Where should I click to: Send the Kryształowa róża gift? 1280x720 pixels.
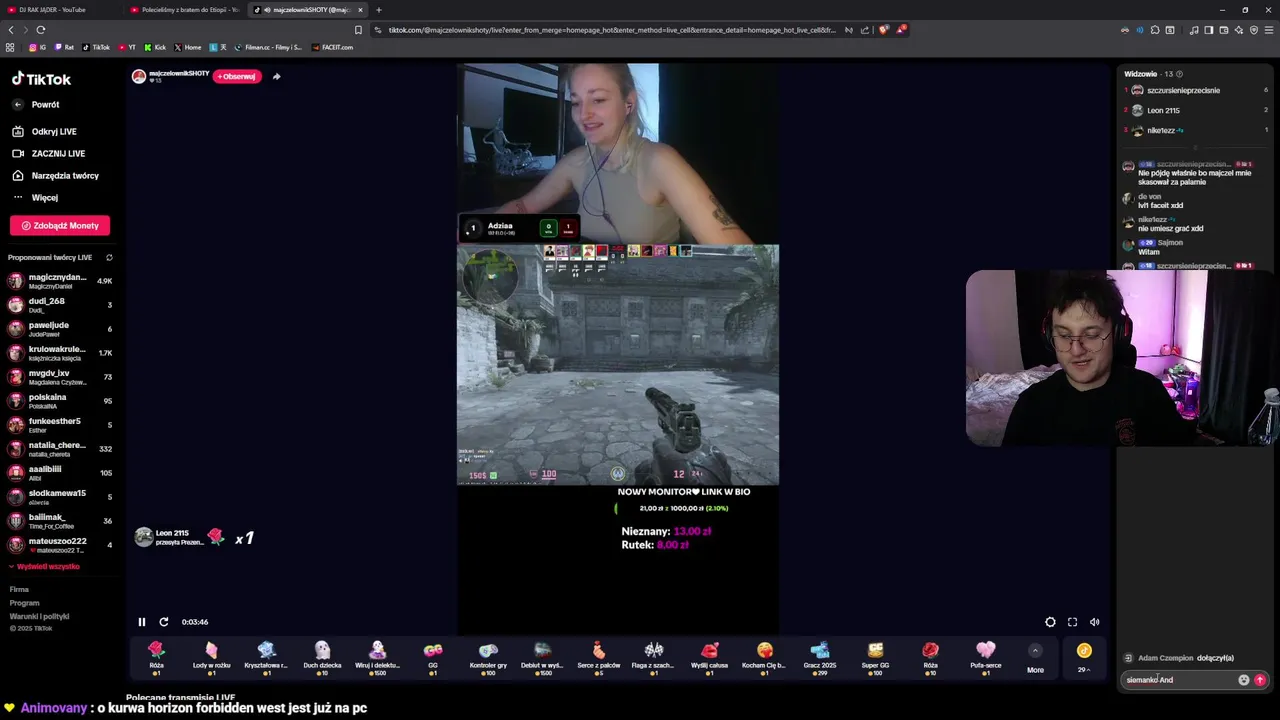click(x=266, y=659)
